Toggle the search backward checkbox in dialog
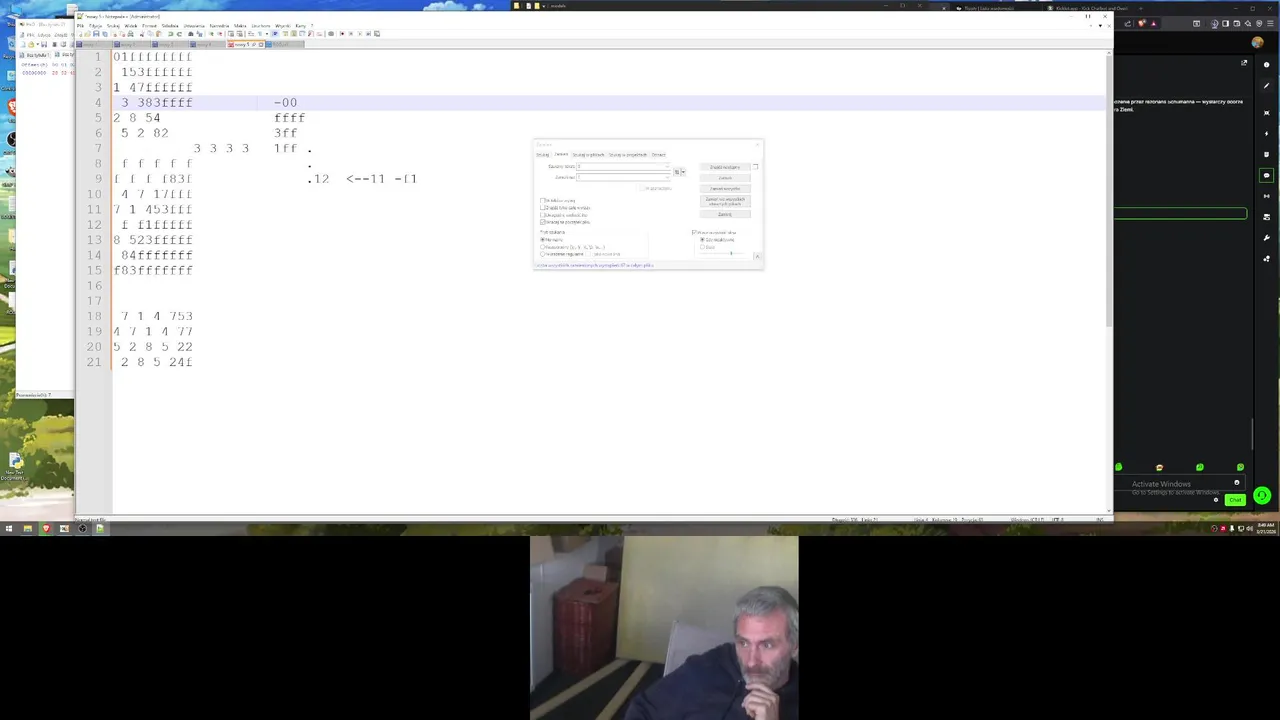This screenshot has width=1280, height=720. [542, 200]
